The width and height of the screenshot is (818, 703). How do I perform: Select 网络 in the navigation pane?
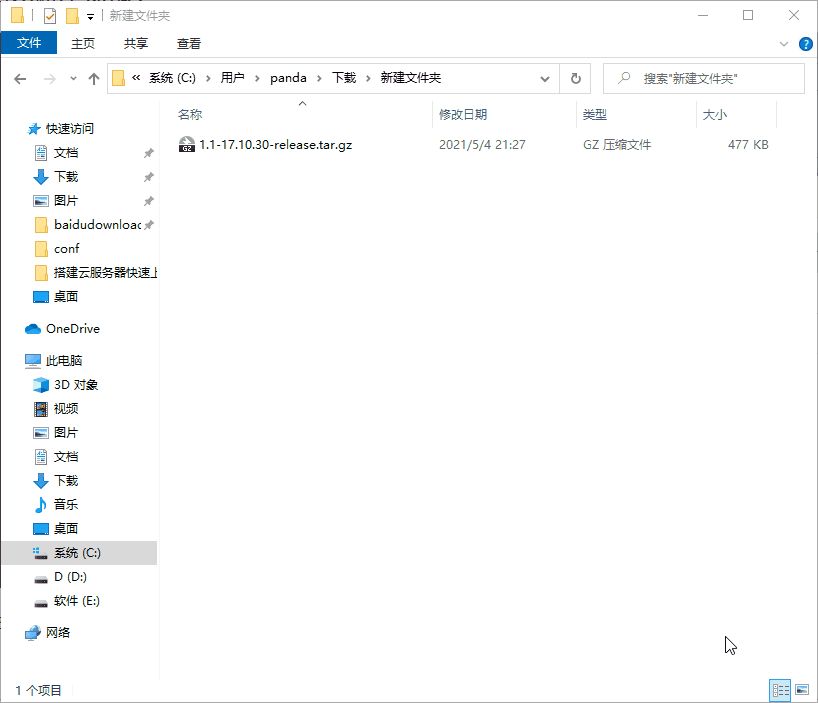coord(57,633)
